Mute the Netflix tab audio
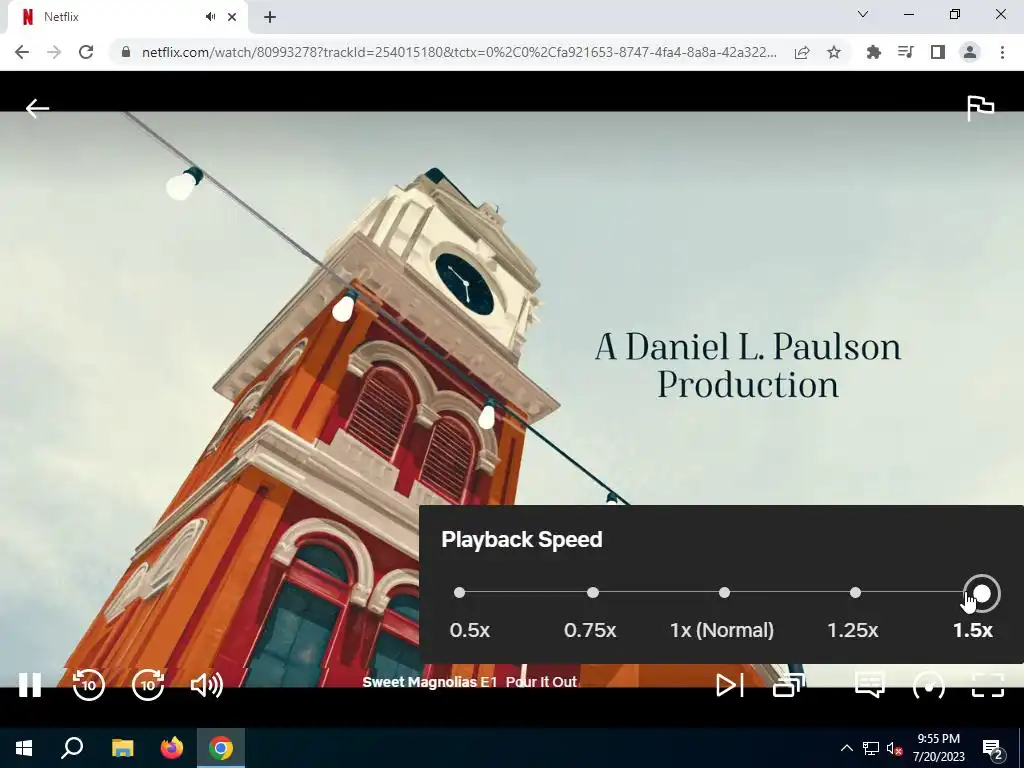The height and width of the screenshot is (768, 1024). [x=210, y=17]
